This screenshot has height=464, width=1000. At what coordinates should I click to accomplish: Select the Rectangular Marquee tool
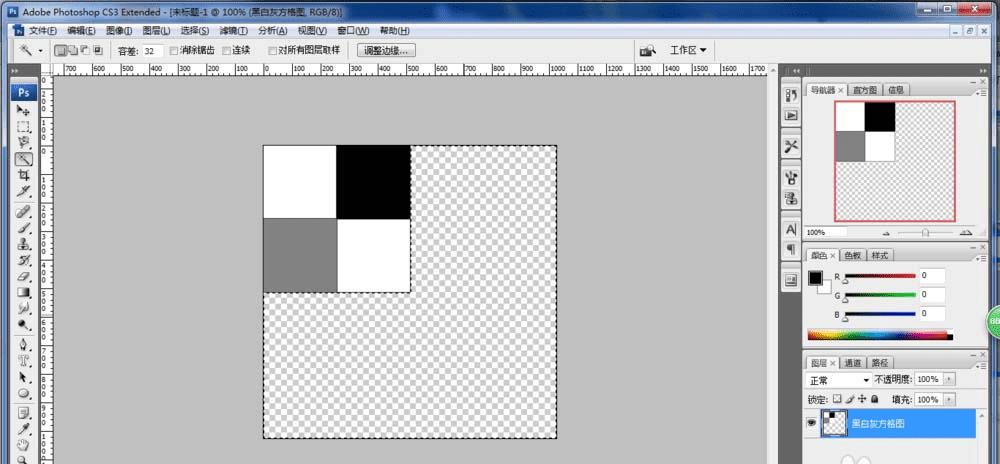pos(24,126)
